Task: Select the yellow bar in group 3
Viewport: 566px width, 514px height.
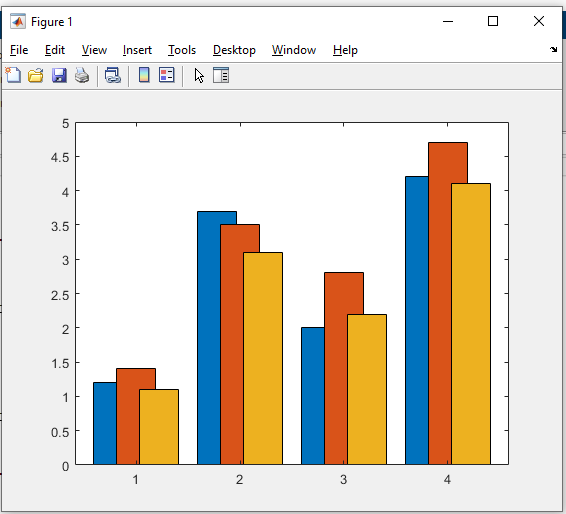Action: [x=367, y=389]
